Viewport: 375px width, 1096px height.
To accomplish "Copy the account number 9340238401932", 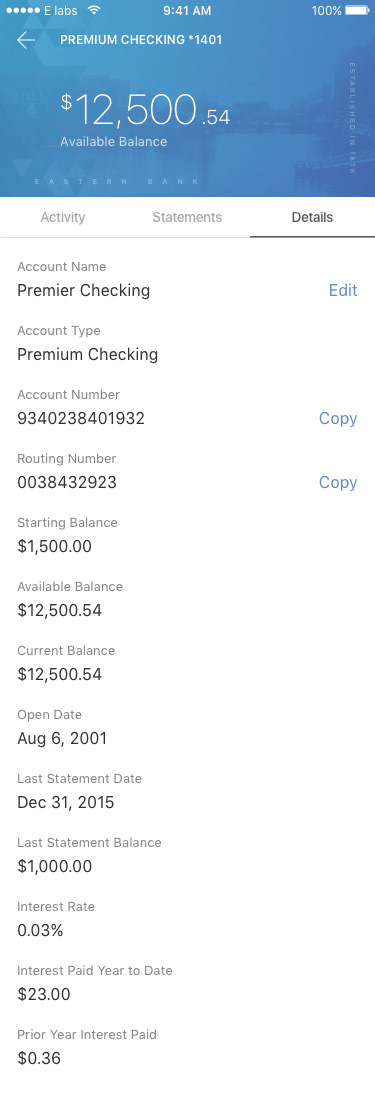I will tap(338, 418).
